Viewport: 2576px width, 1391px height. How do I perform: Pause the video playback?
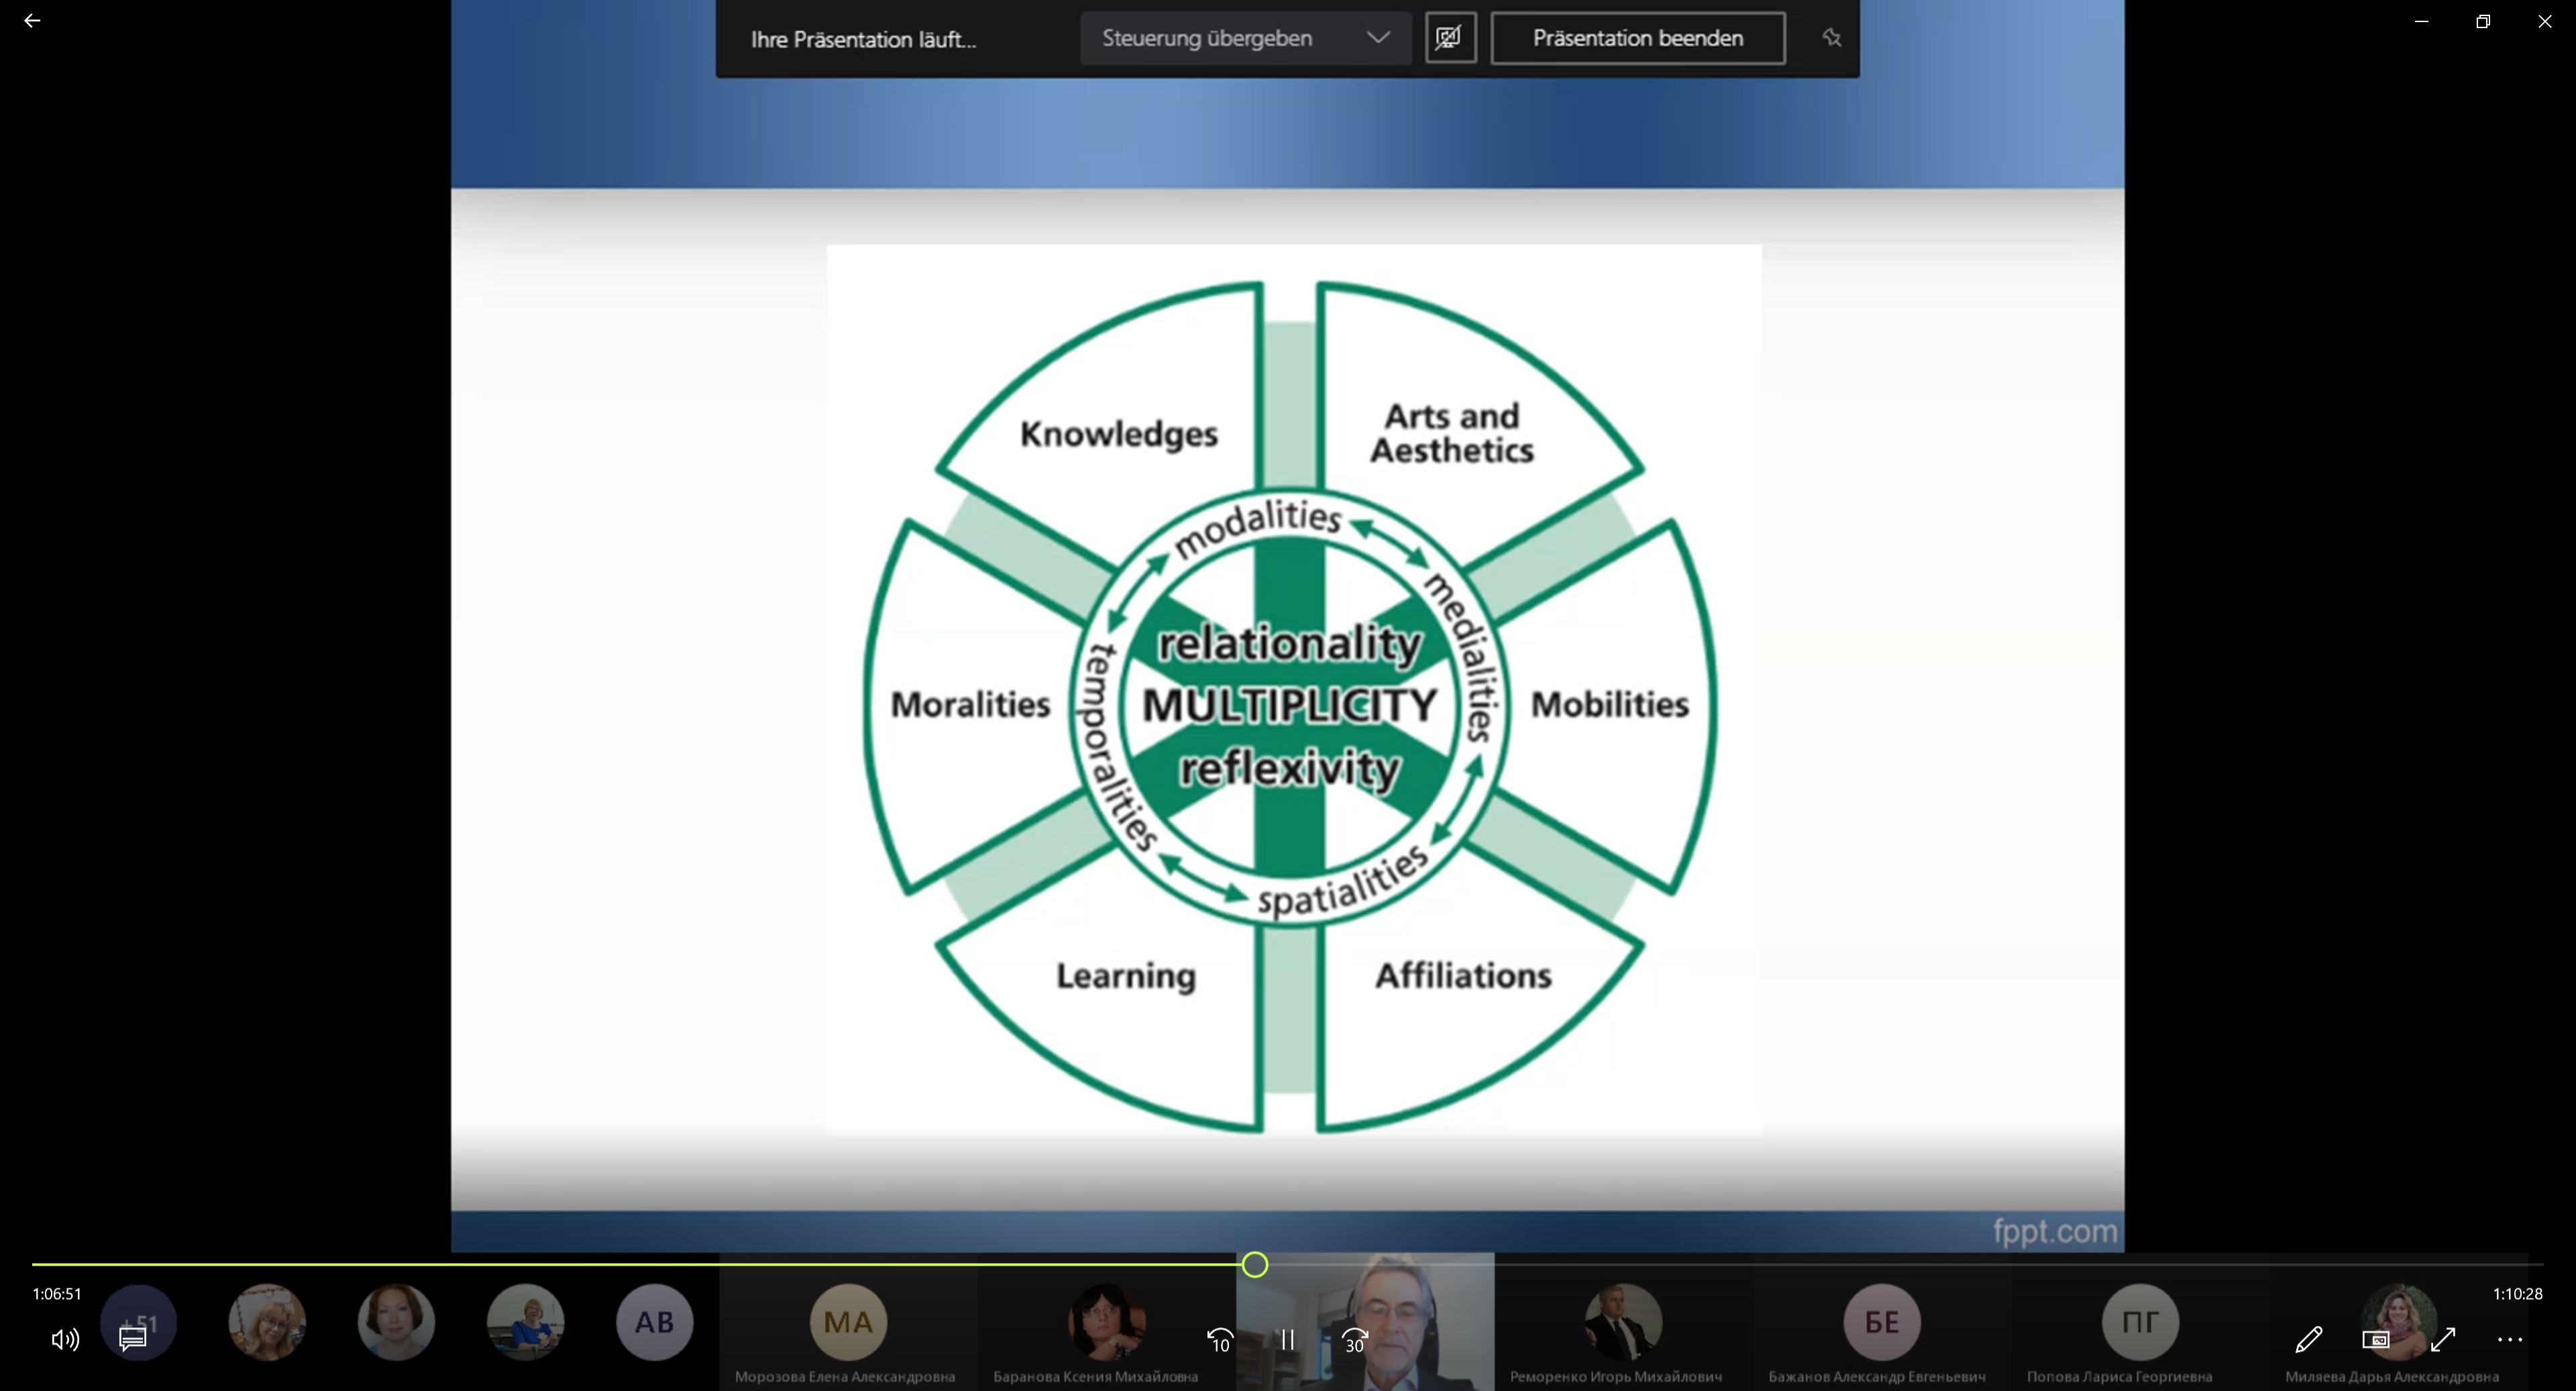[1287, 1340]
